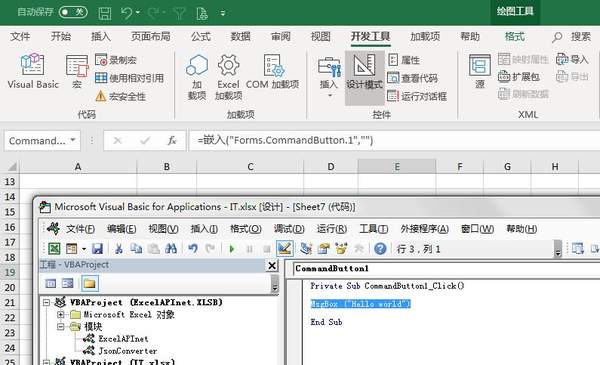The image size is (600, 365).
Task: Open the Visual Basic editor from the ribbon
Action: click(33, 72)
